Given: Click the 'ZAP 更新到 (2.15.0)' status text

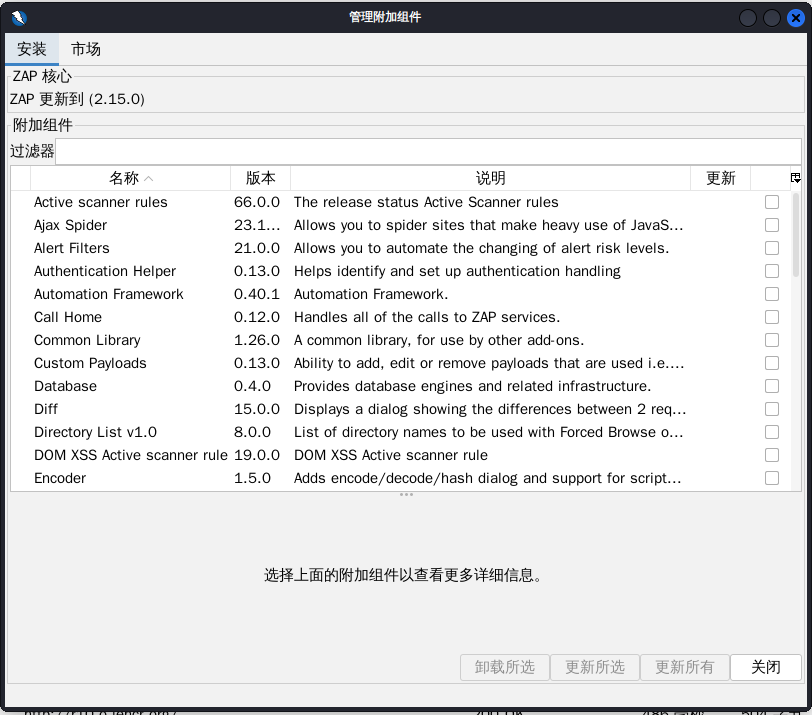Looking at the screenshot, I should tap(77, 99).
